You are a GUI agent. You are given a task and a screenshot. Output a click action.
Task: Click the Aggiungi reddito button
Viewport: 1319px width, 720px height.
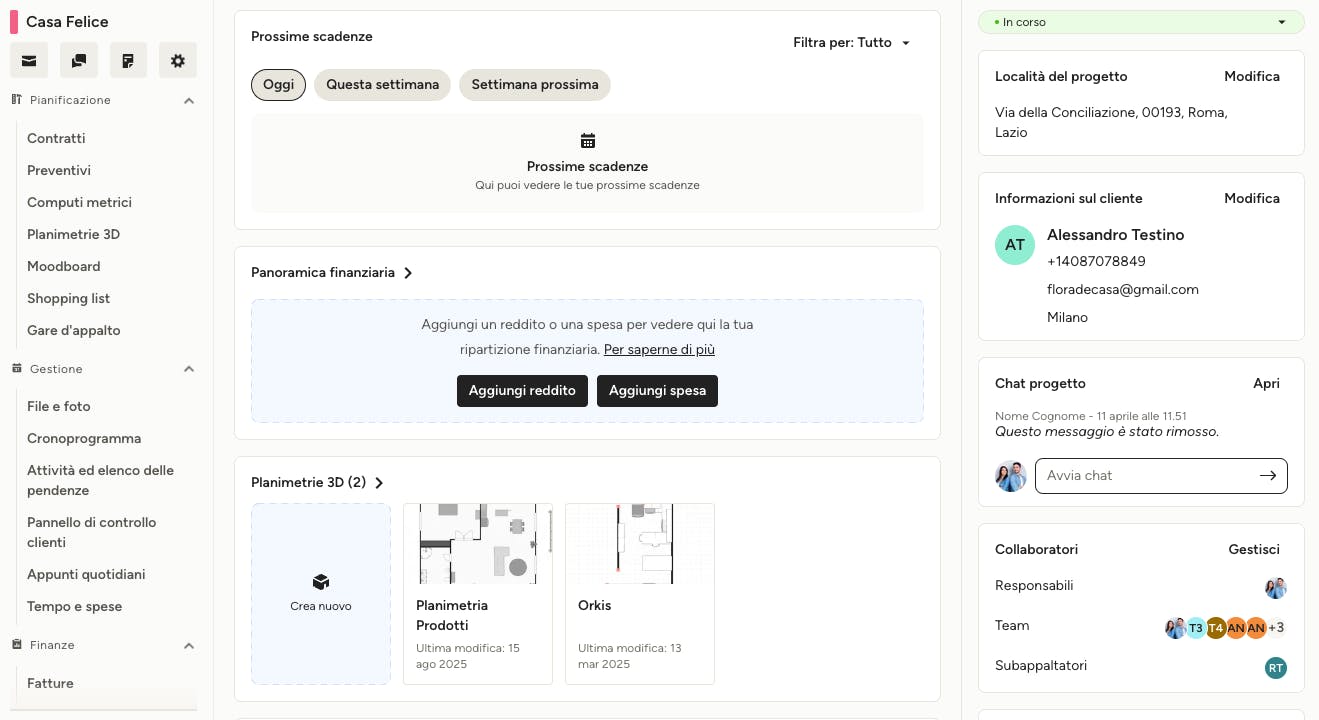point(522,391)
